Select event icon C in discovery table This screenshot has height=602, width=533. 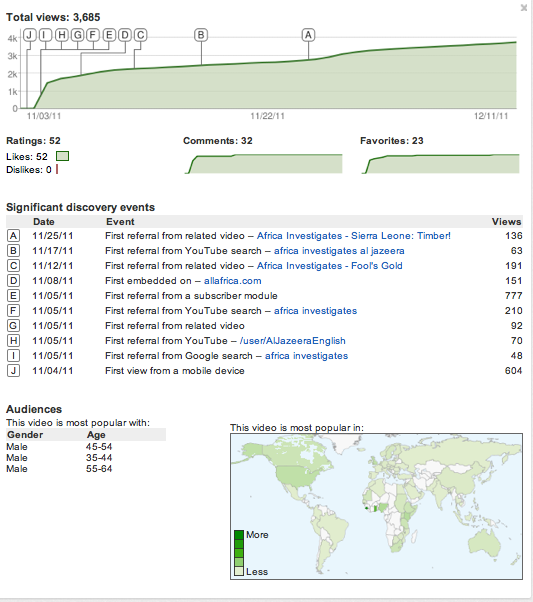[13, 266]
